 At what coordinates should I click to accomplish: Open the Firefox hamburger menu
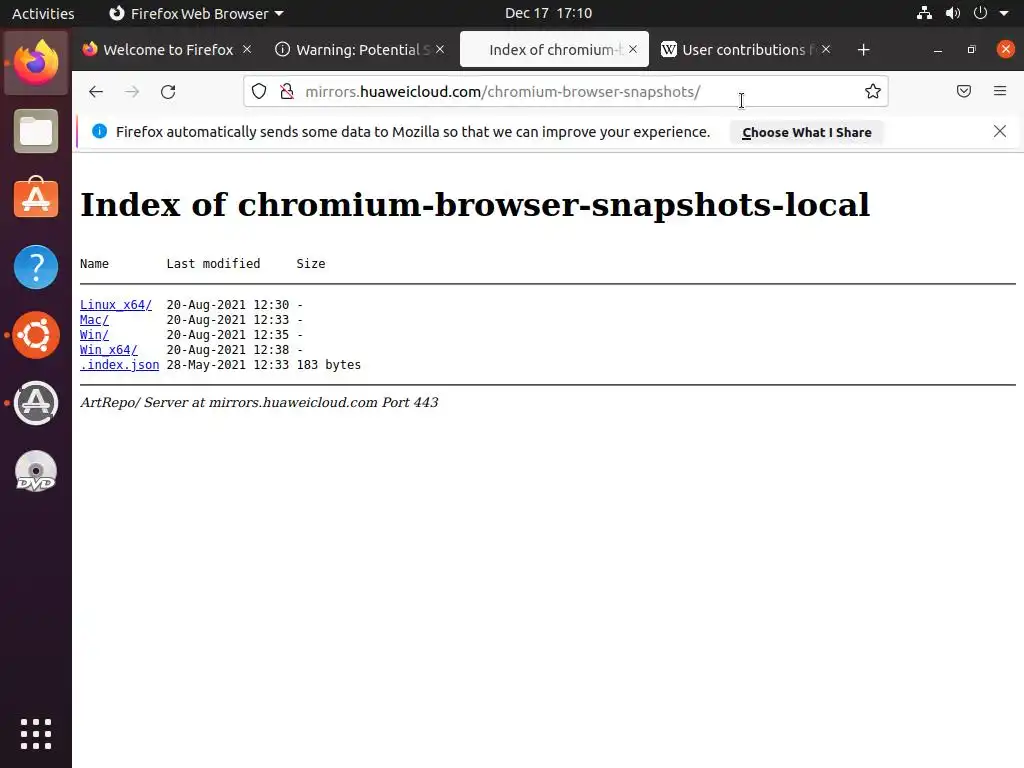[1000, 91]
